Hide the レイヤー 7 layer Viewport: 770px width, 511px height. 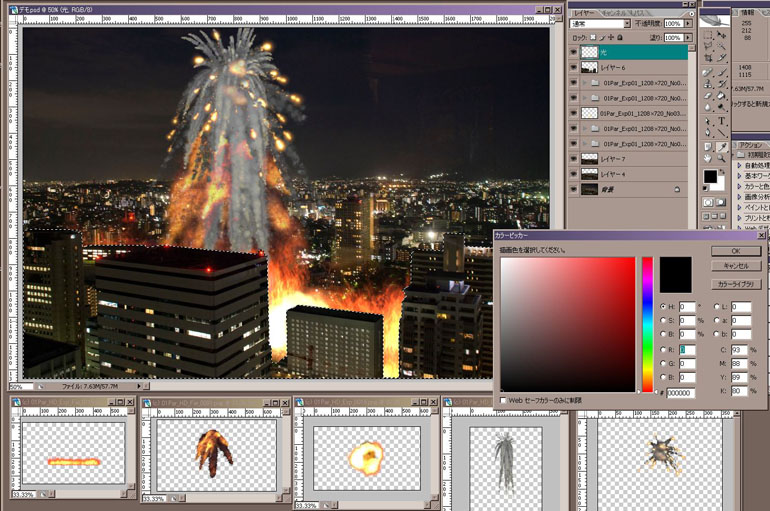coord(573,159)
